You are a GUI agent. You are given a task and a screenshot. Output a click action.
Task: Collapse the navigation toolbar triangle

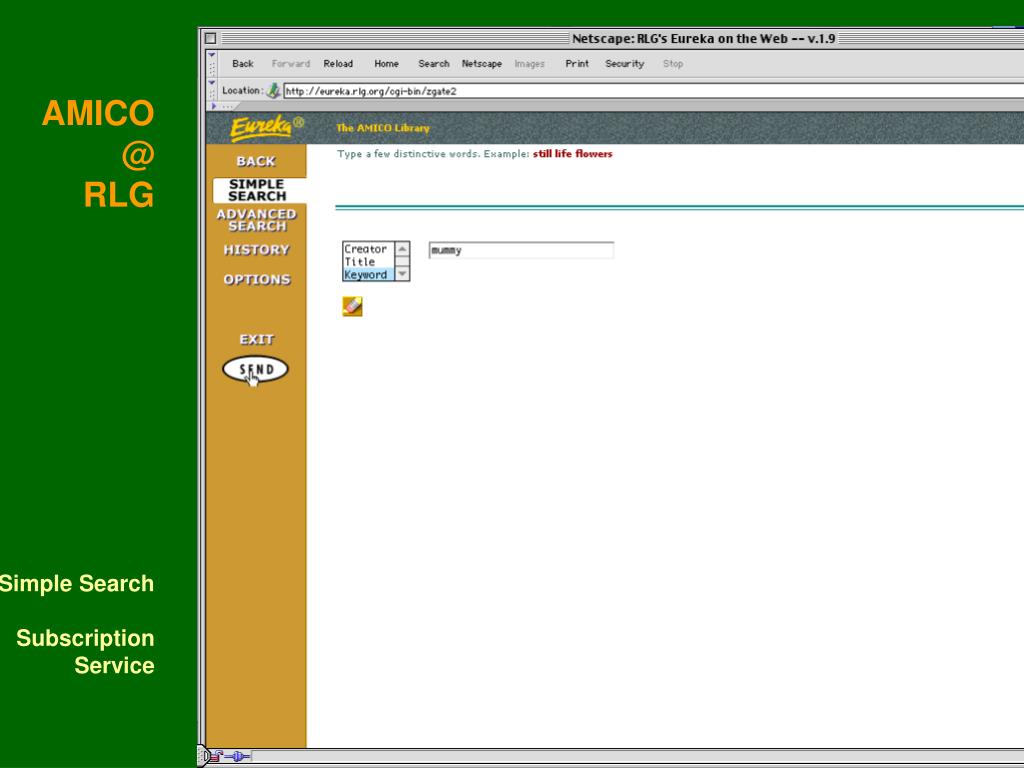(212, 55)
